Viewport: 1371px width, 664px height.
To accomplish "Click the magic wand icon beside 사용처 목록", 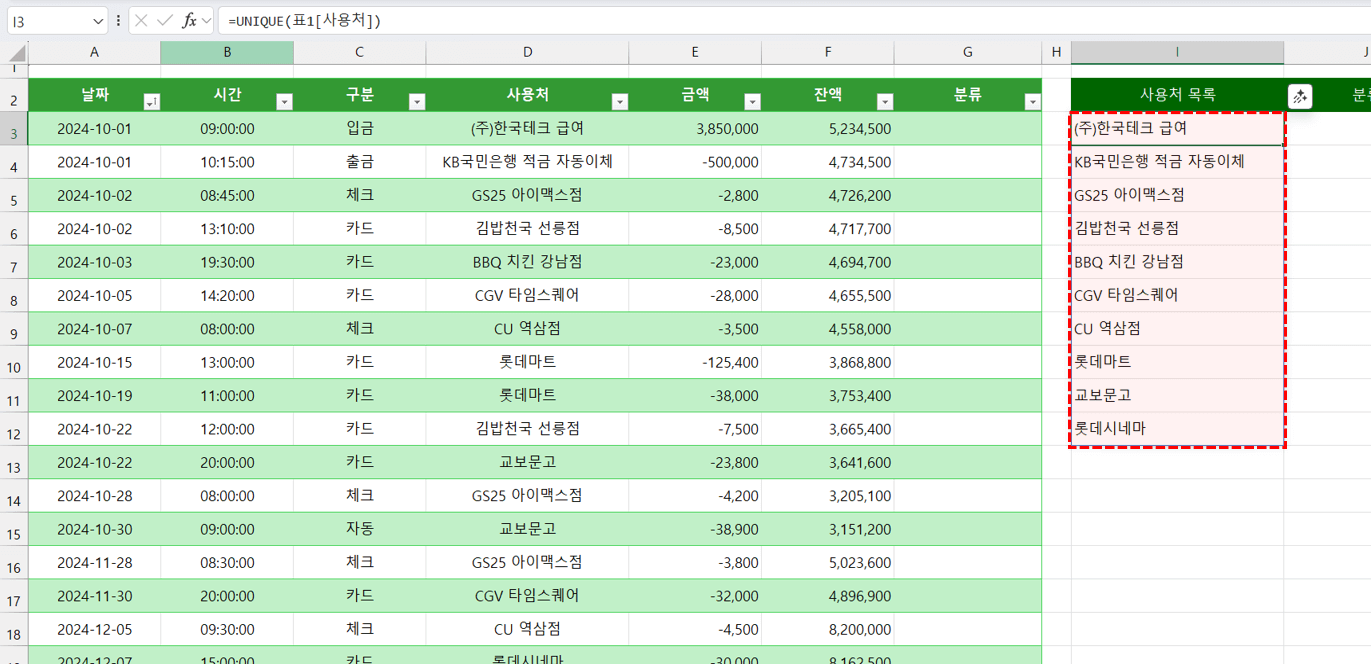I will click(1299, 96).
